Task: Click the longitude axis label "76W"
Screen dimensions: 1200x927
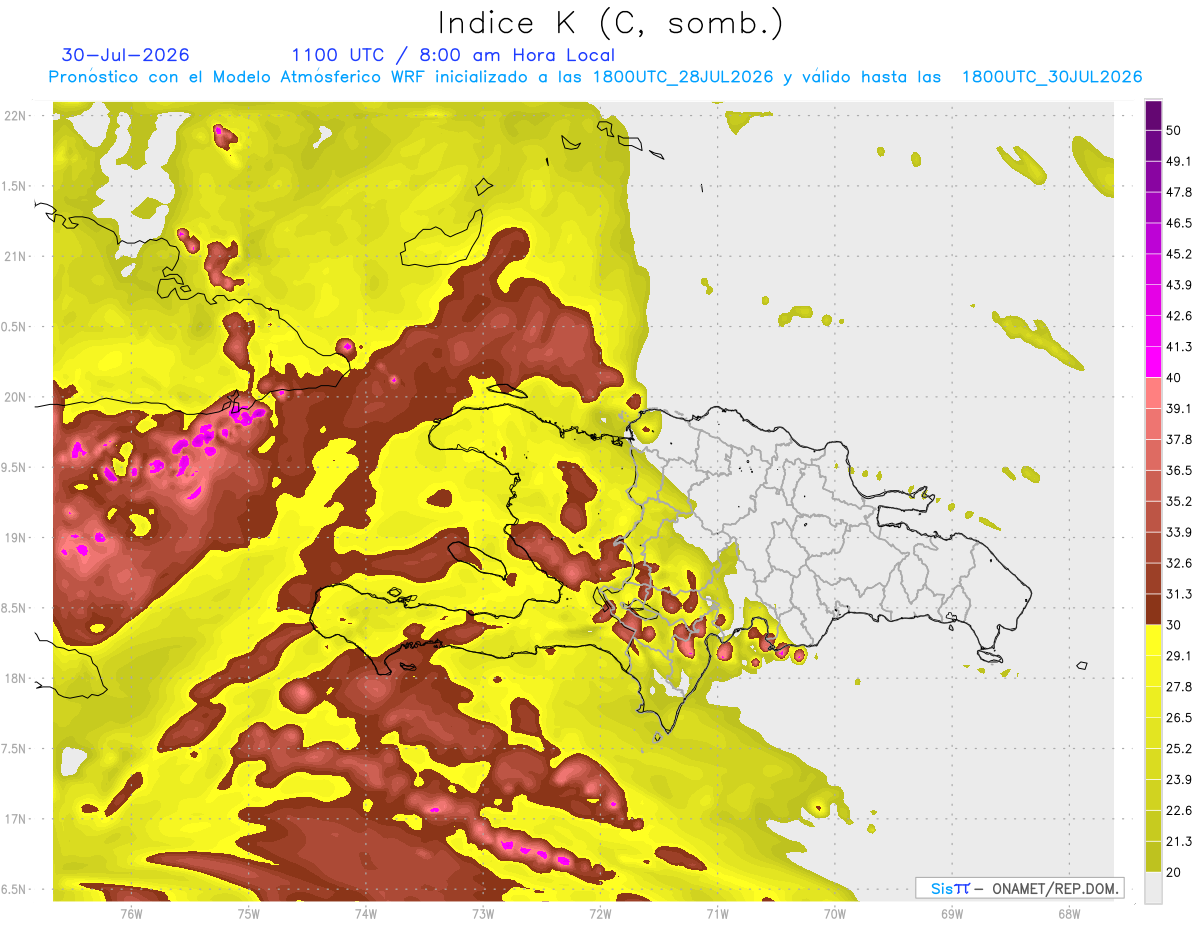Action: click(x=131, y=914)
